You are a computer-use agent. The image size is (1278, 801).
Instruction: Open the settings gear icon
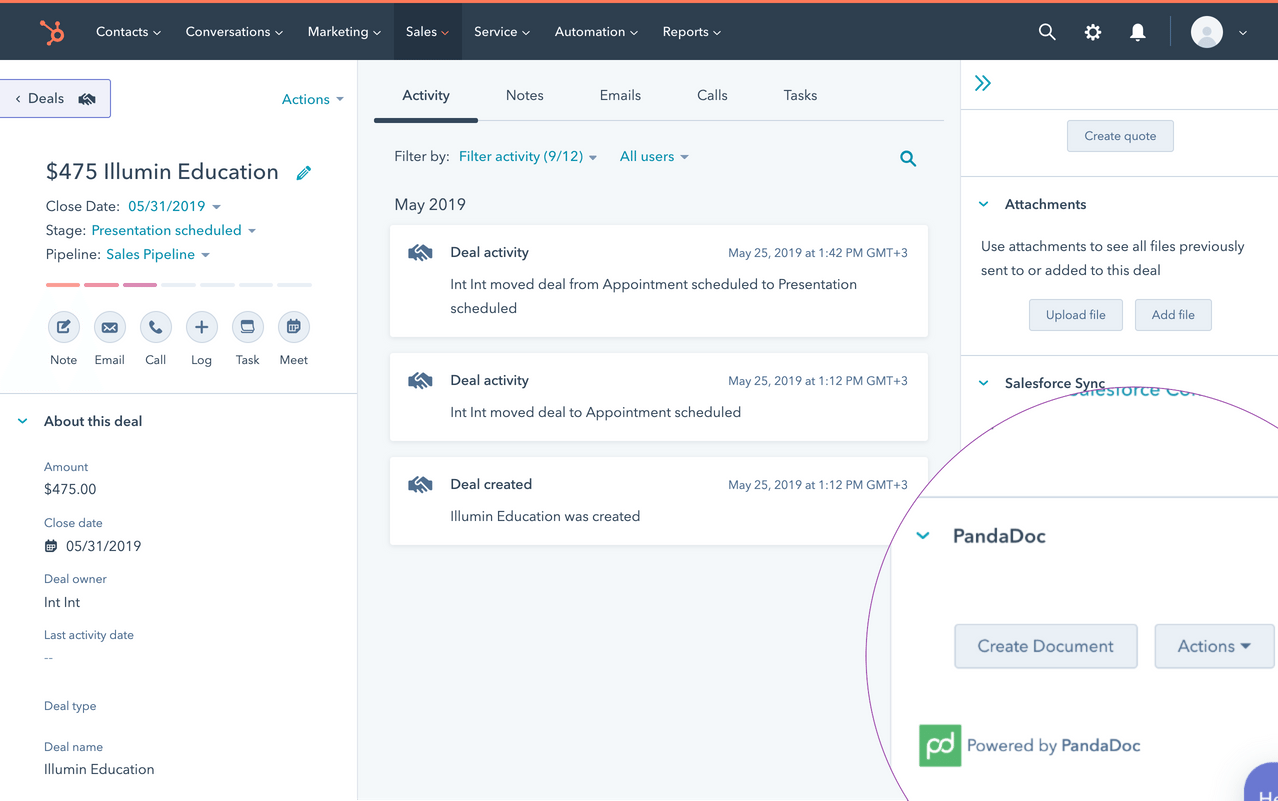(x=1093, y=32)
